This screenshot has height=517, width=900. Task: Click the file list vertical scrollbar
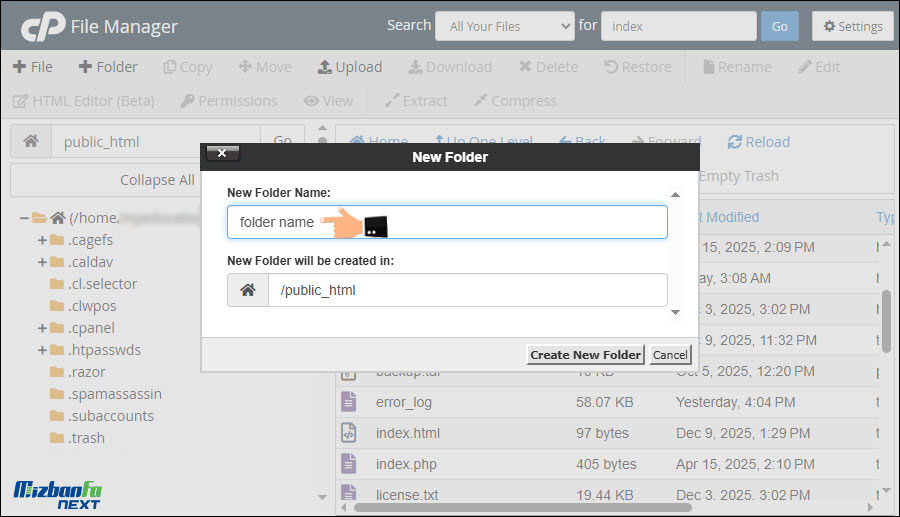tap(886, 320)
